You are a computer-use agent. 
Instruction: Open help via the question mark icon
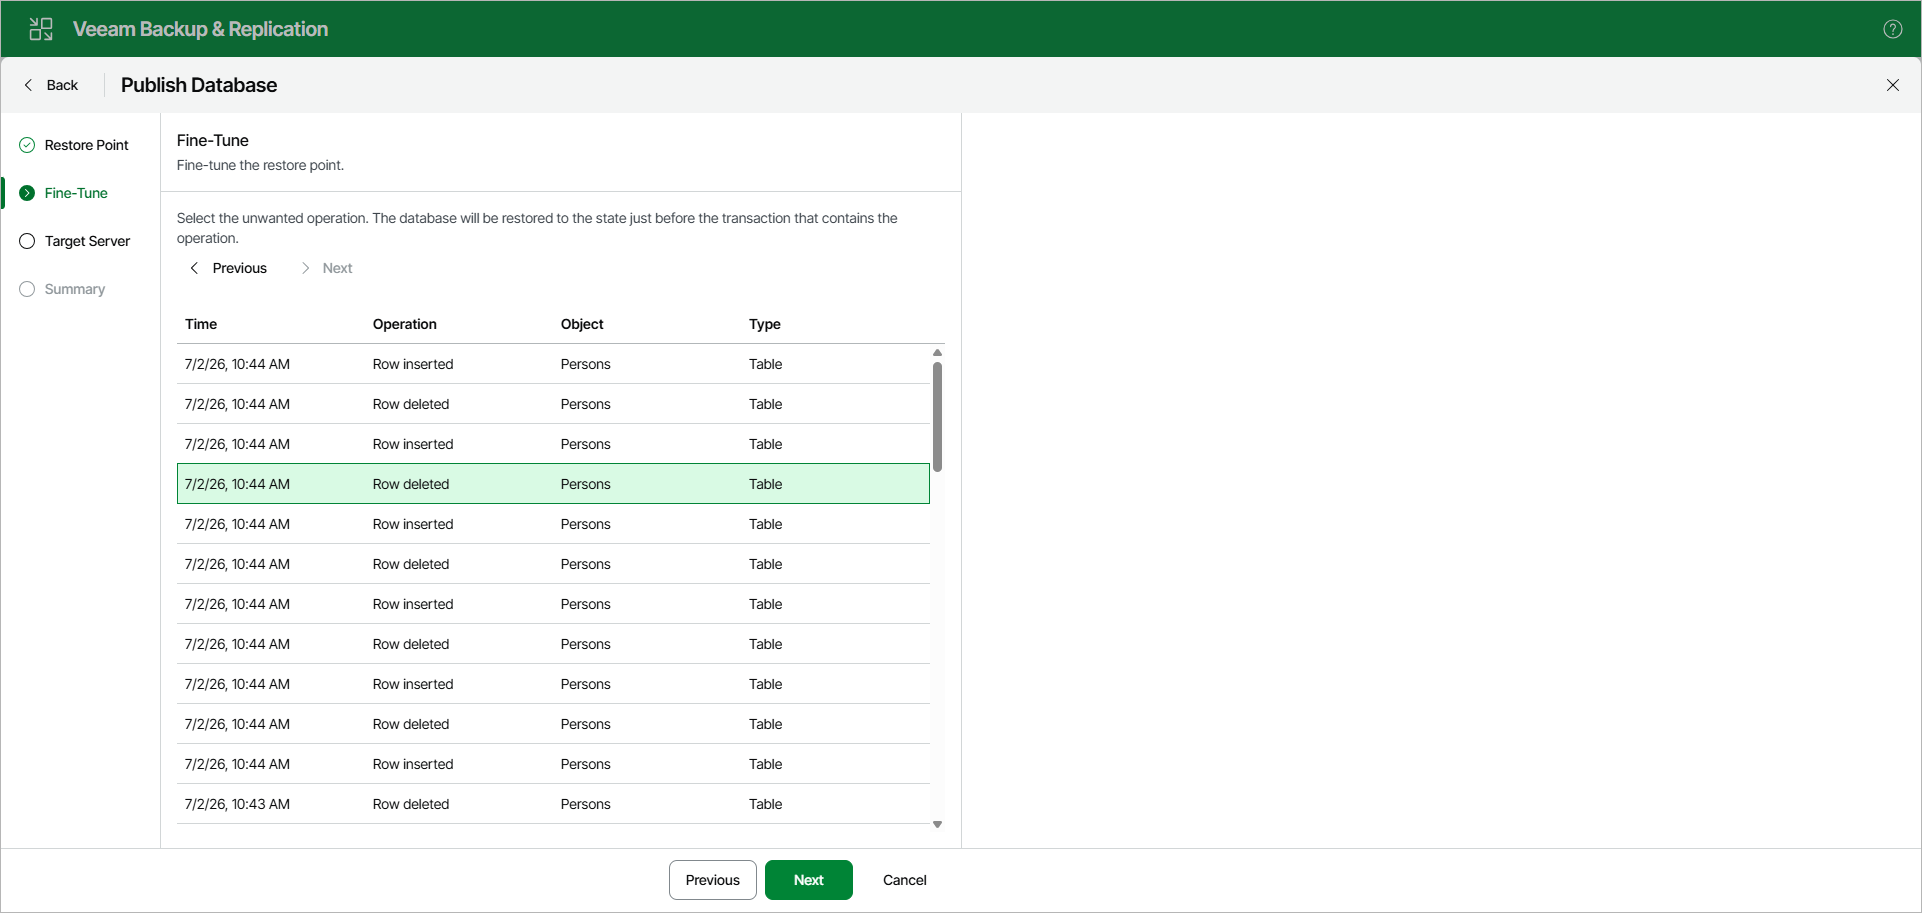(x=1893, y=29)
